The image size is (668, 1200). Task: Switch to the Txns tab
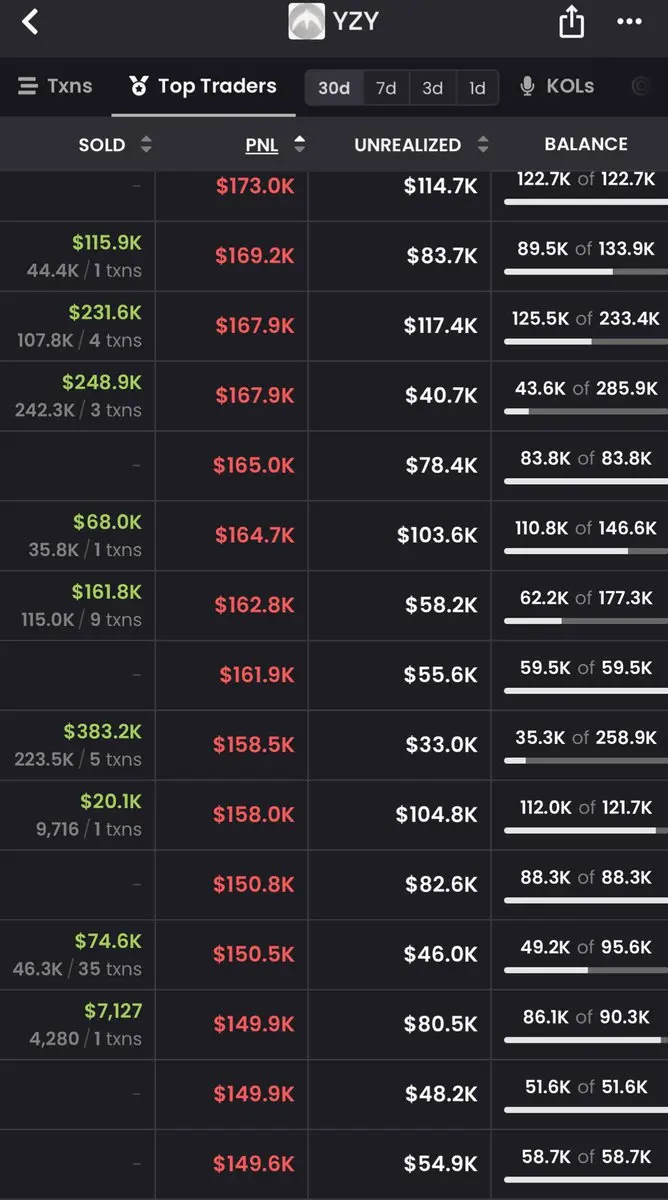click(x=55, y=86)
